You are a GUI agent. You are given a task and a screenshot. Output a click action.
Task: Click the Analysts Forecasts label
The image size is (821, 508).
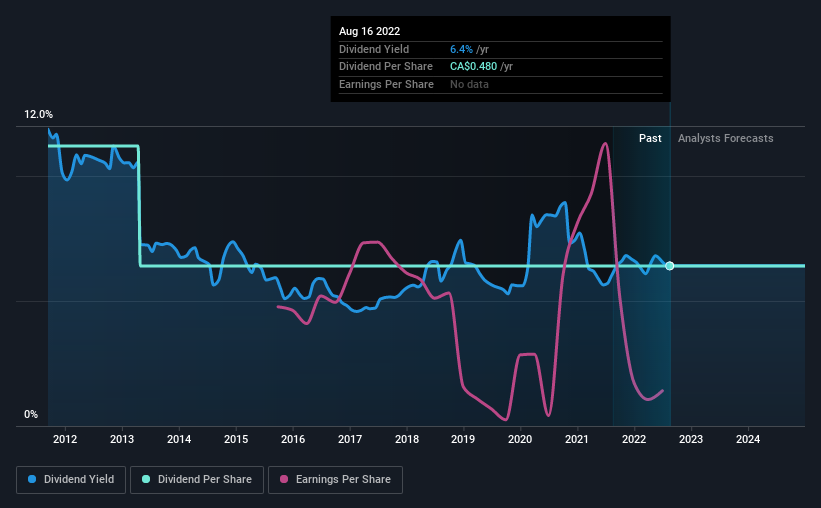tap(726, 138)
